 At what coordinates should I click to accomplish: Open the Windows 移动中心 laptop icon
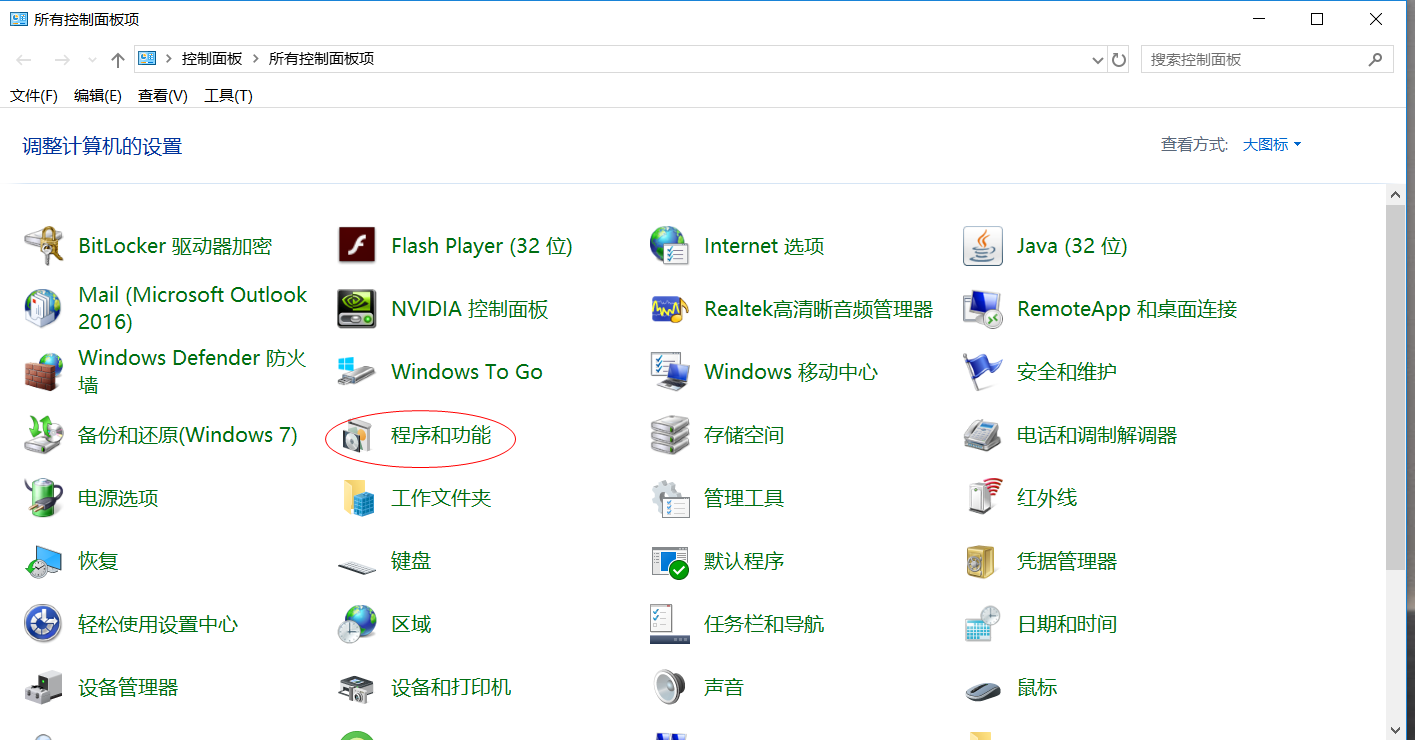pyautogui.click(x=670, y=372)
